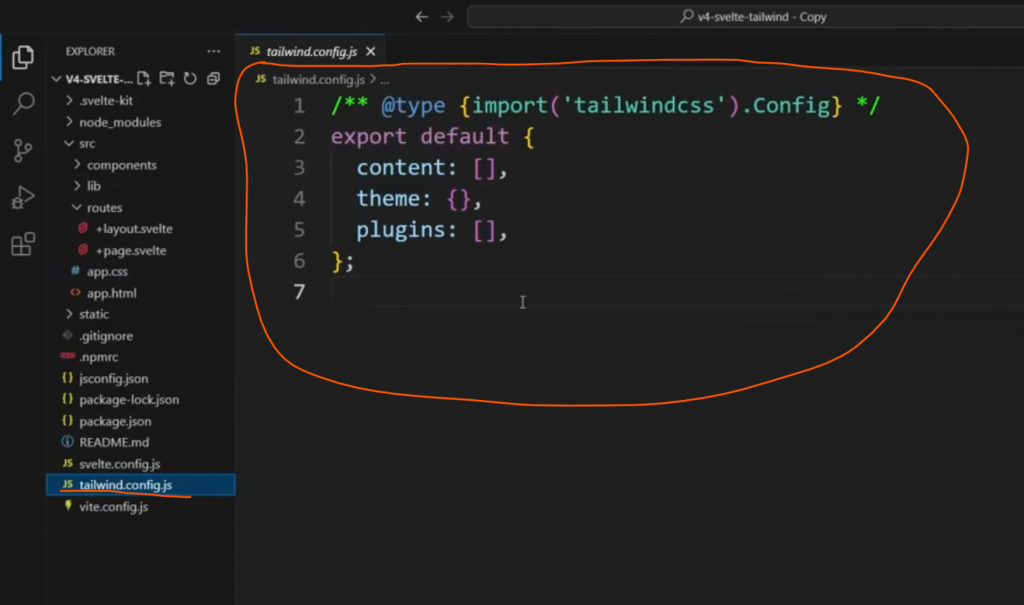
Task: Open package.json in the Explorer
Action: [115, 421]
